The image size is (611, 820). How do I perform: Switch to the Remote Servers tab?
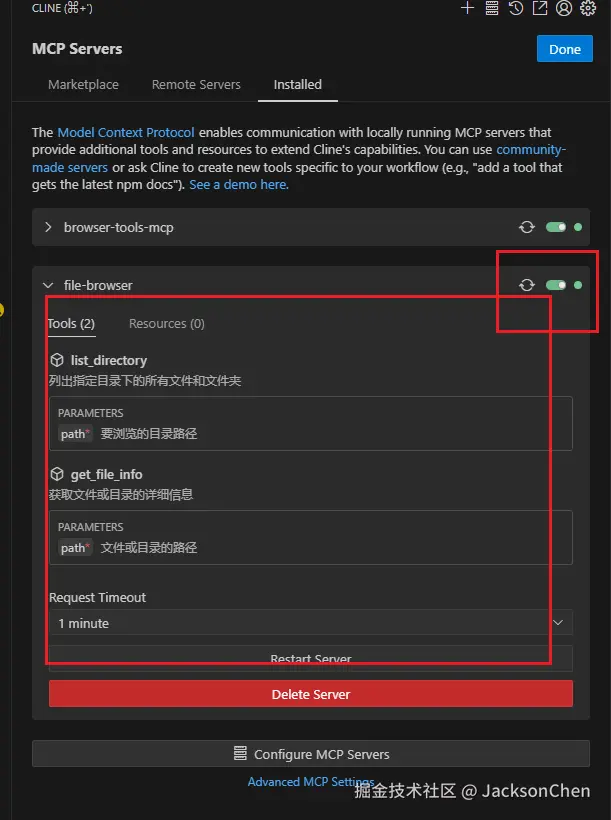click(196, 85)
